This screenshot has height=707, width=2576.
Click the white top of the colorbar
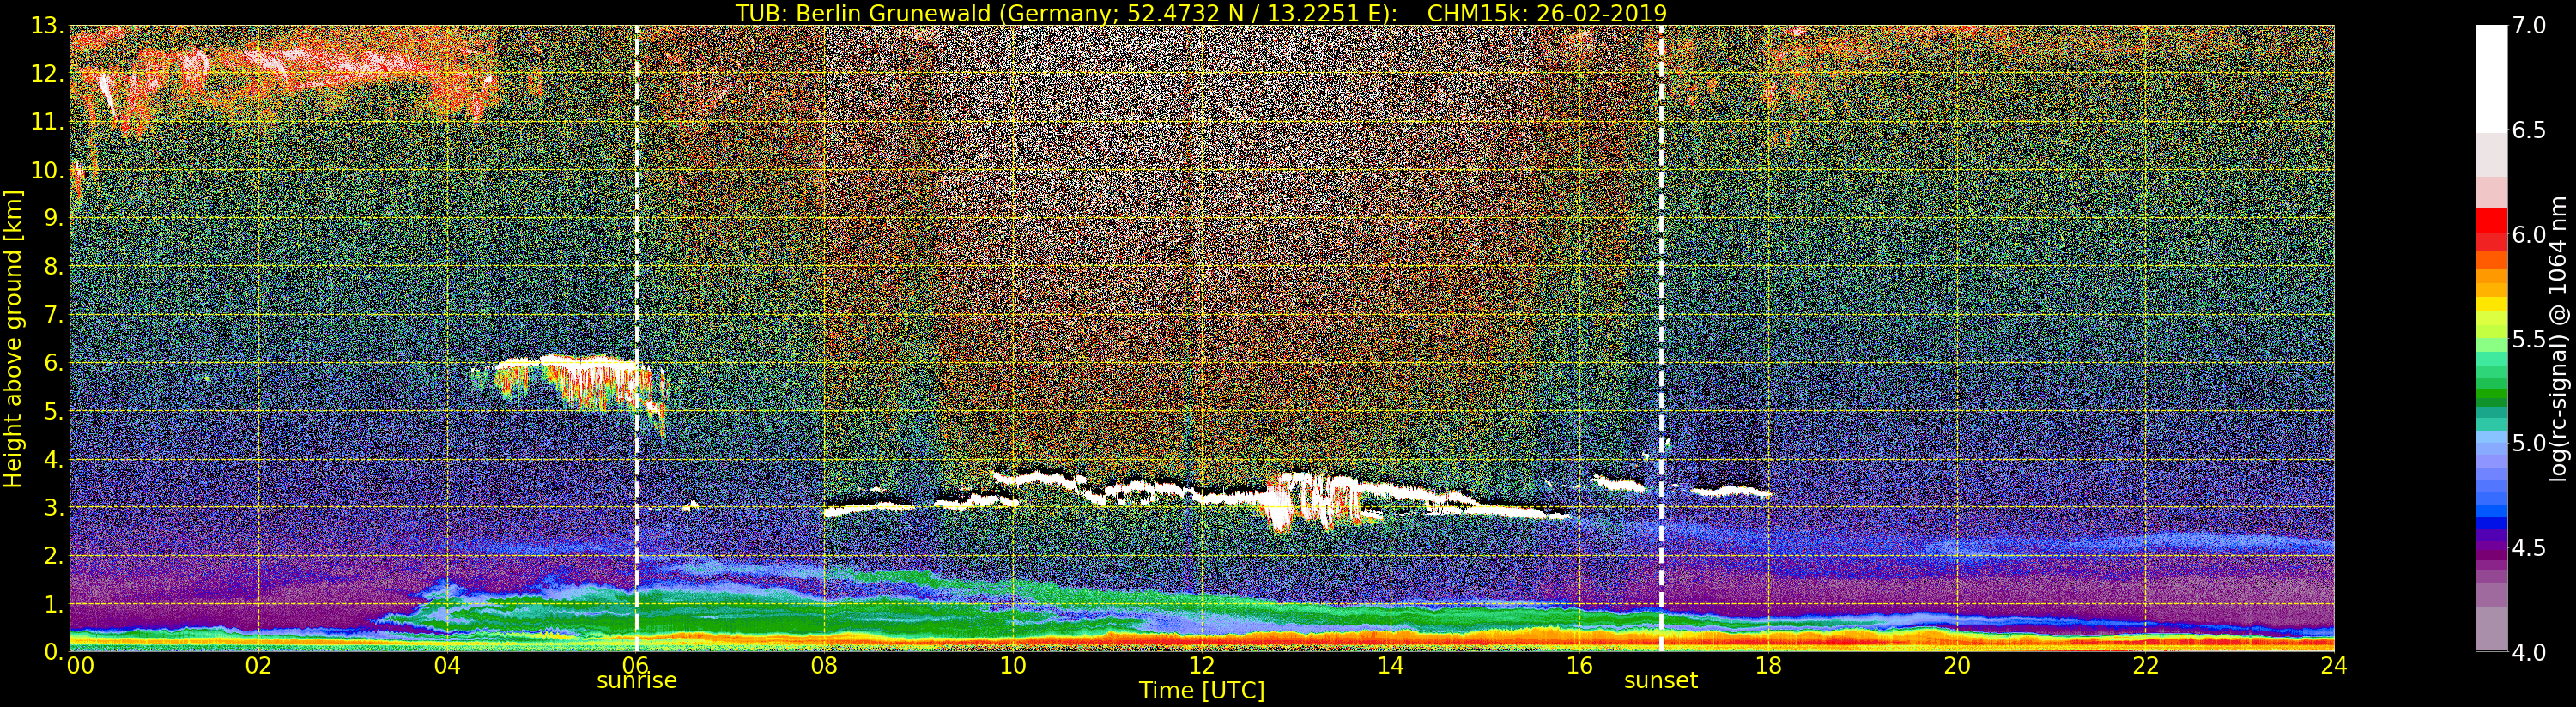(2491, 80)
